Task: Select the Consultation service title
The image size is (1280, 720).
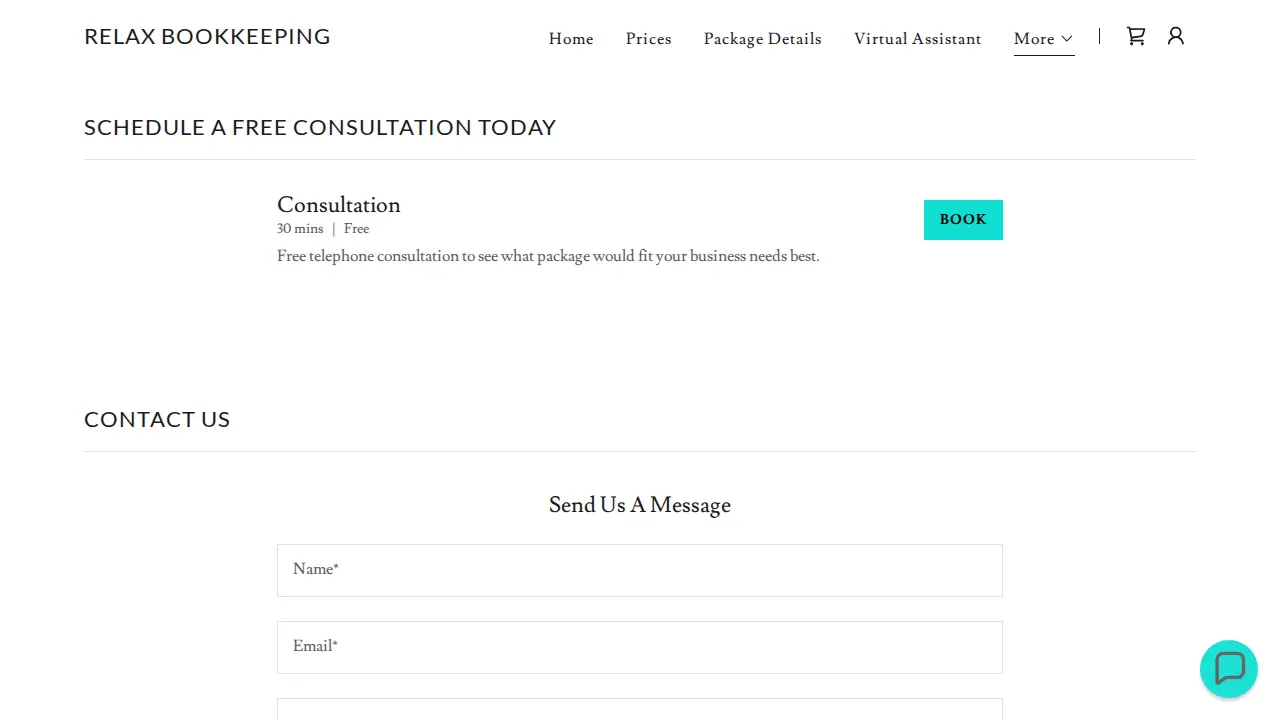Action: 339,205
